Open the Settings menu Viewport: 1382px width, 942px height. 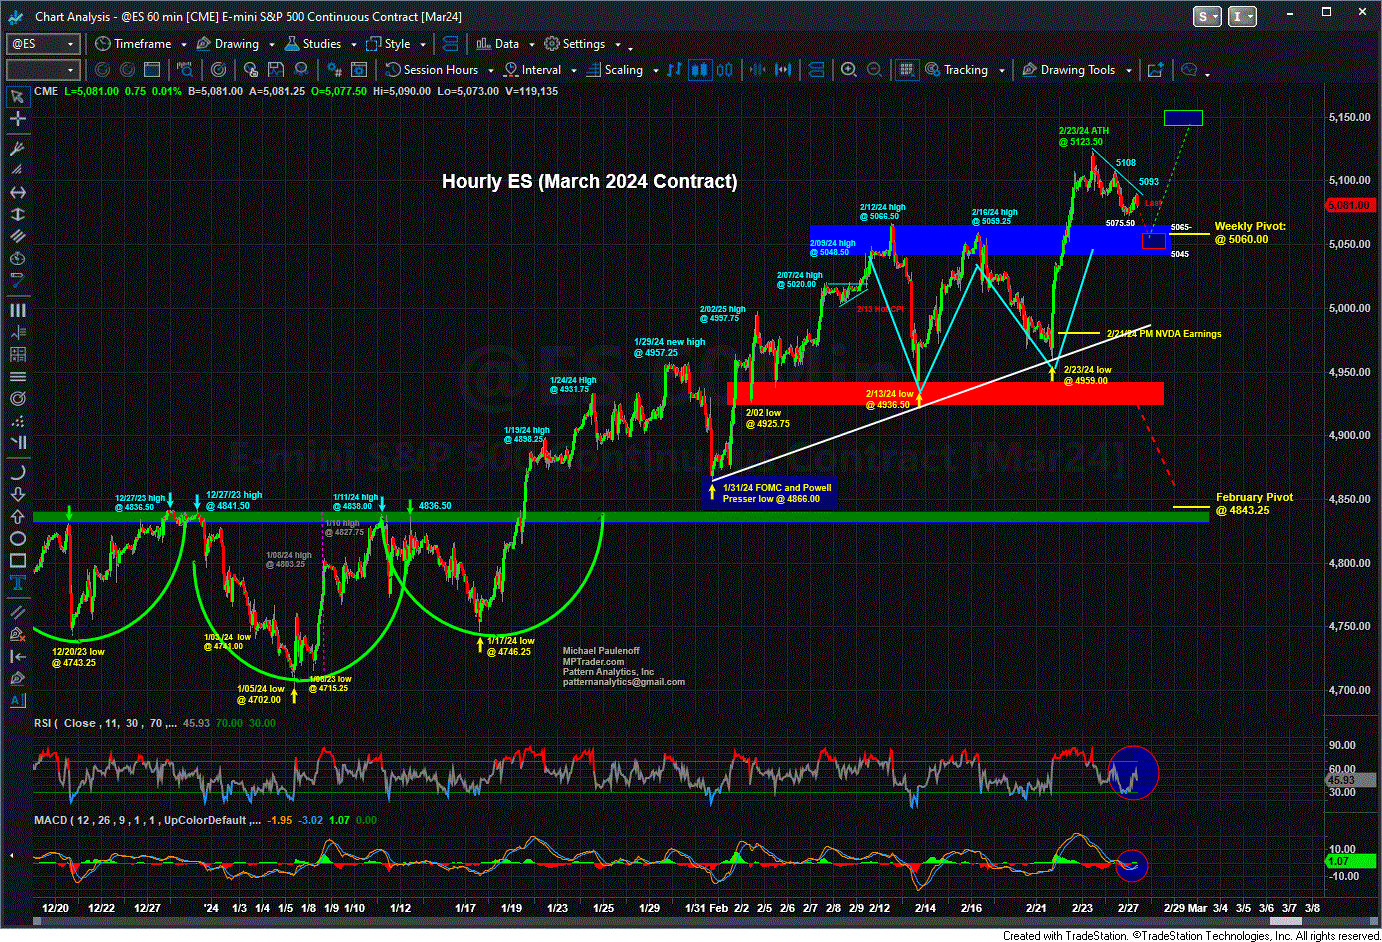click(575, 44)
